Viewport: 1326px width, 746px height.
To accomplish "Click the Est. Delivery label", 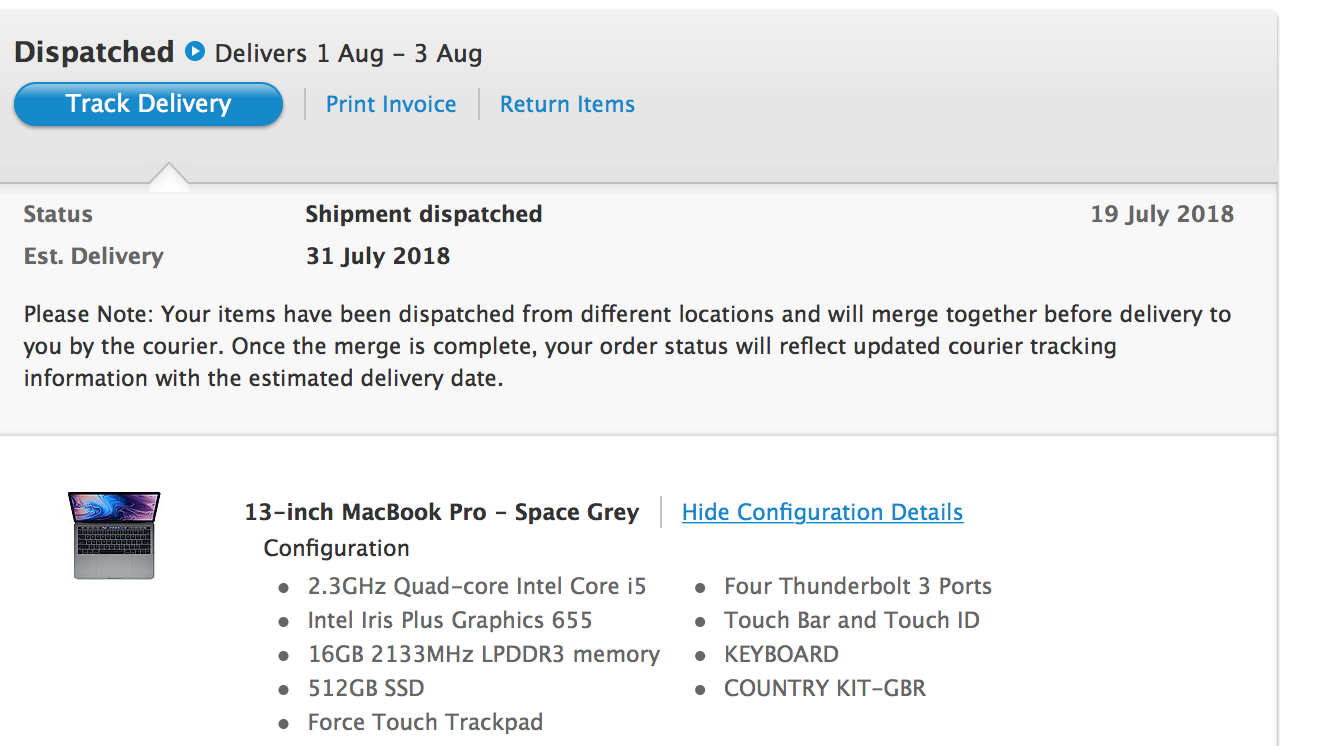I will 93,256.
